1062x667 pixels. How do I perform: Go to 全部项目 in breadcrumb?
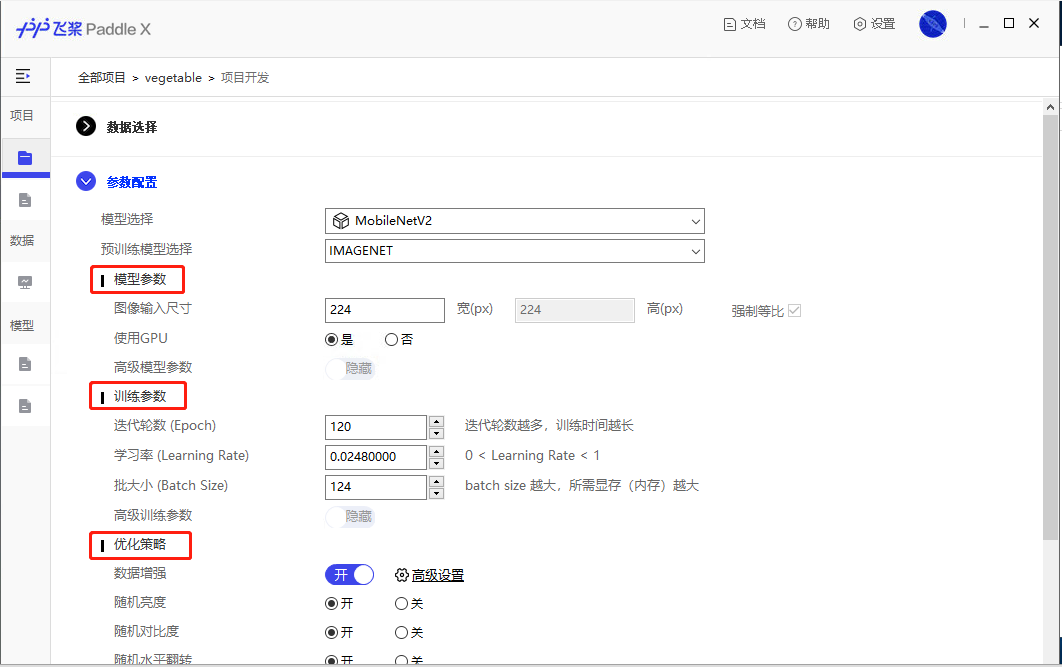pos(102,78)
